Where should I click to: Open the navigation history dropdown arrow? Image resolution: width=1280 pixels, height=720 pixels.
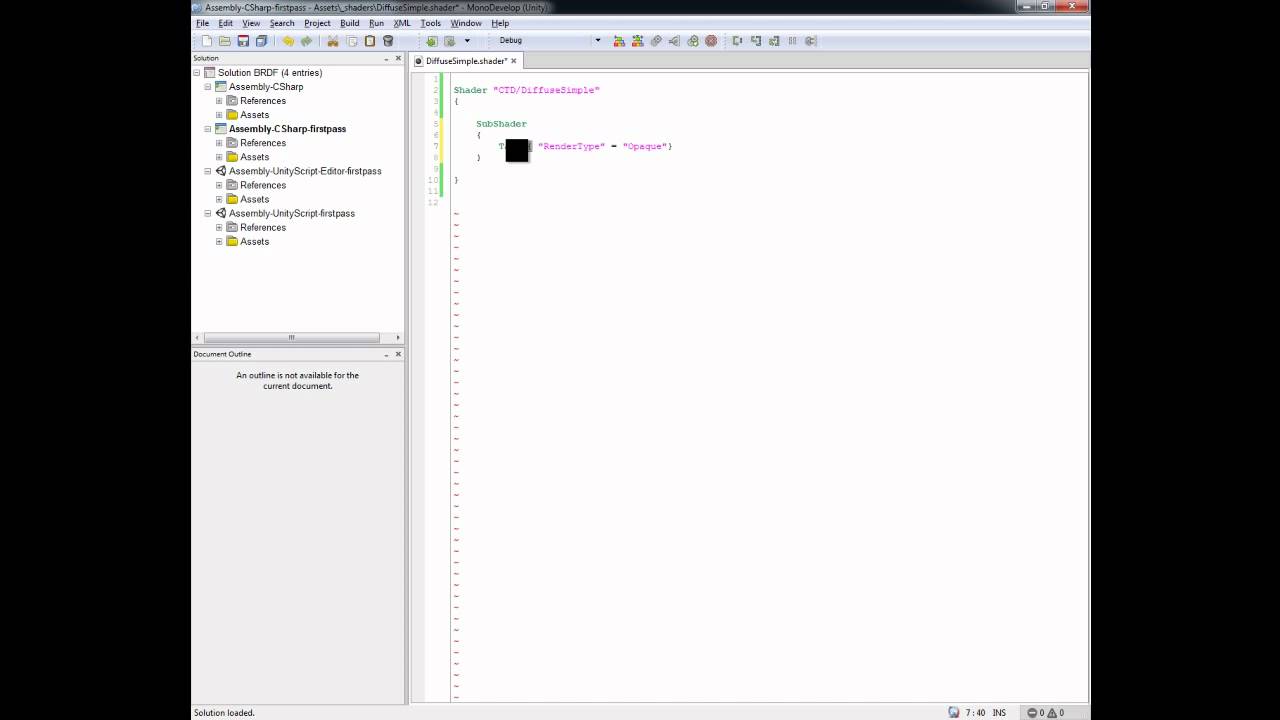pyautogui.click(x=467, y=41)
